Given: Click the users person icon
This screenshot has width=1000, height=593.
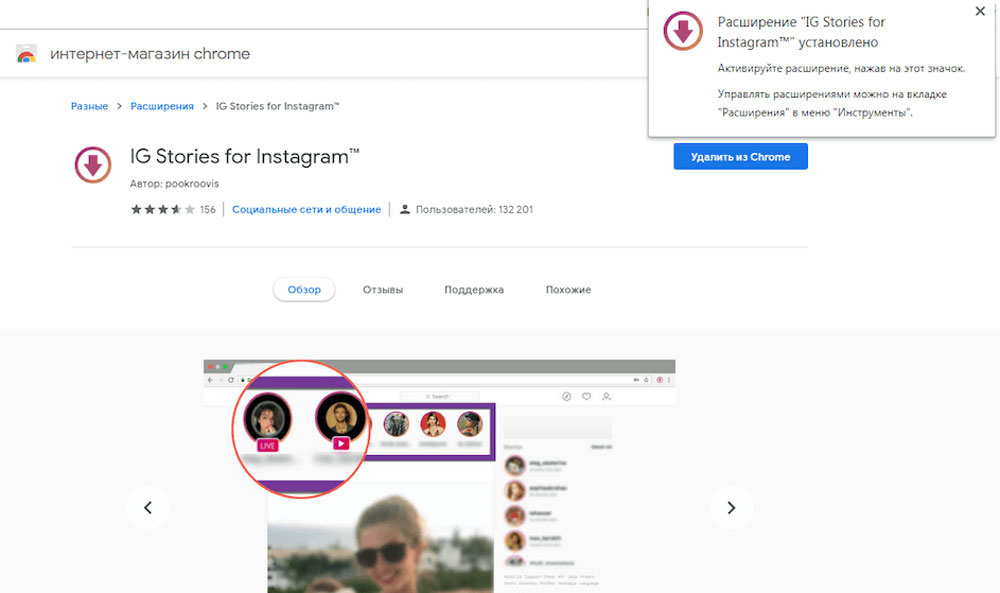Looking at the screenshot, I should pyautogui.click(x=404, y=209).
